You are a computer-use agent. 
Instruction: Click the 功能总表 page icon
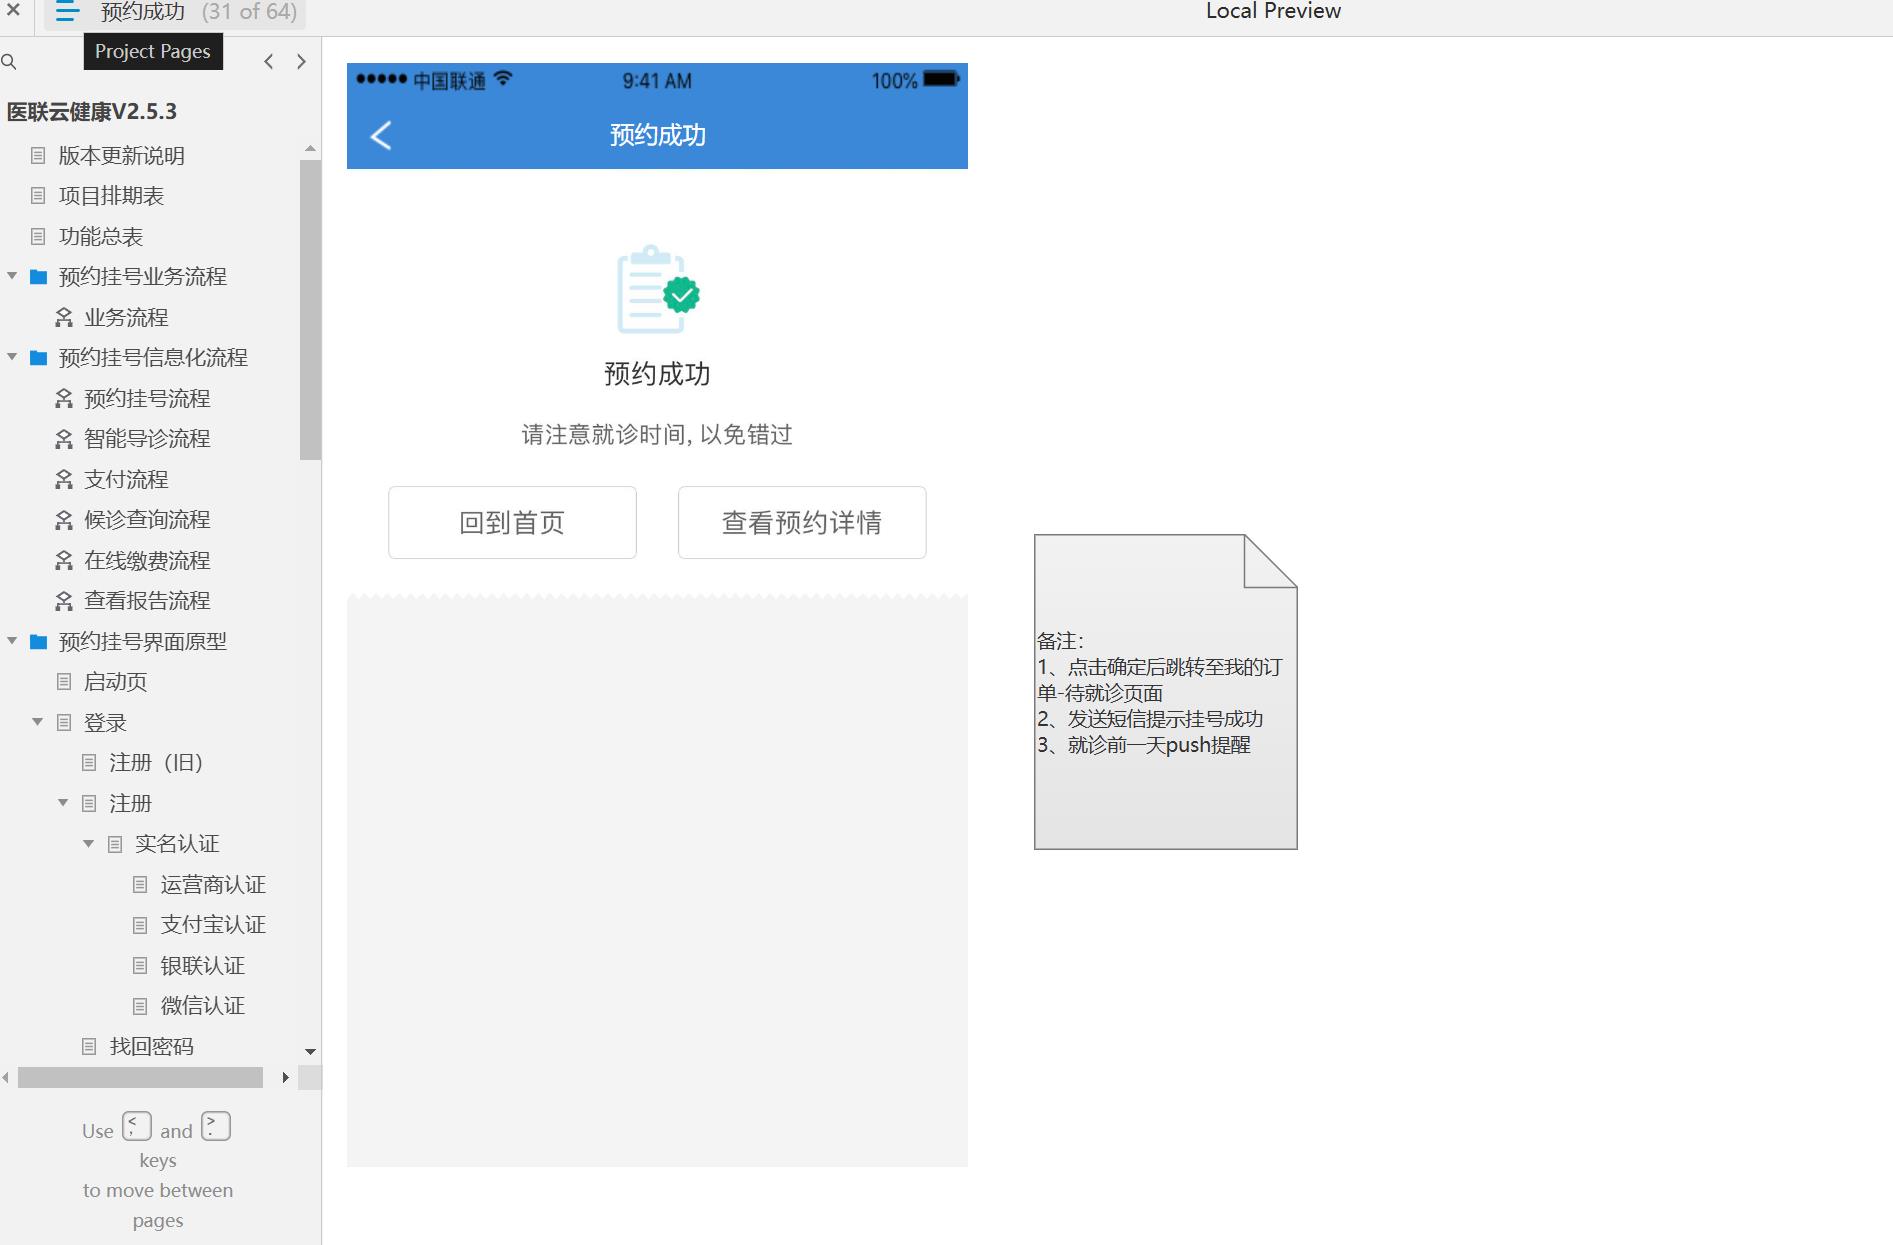38,236
